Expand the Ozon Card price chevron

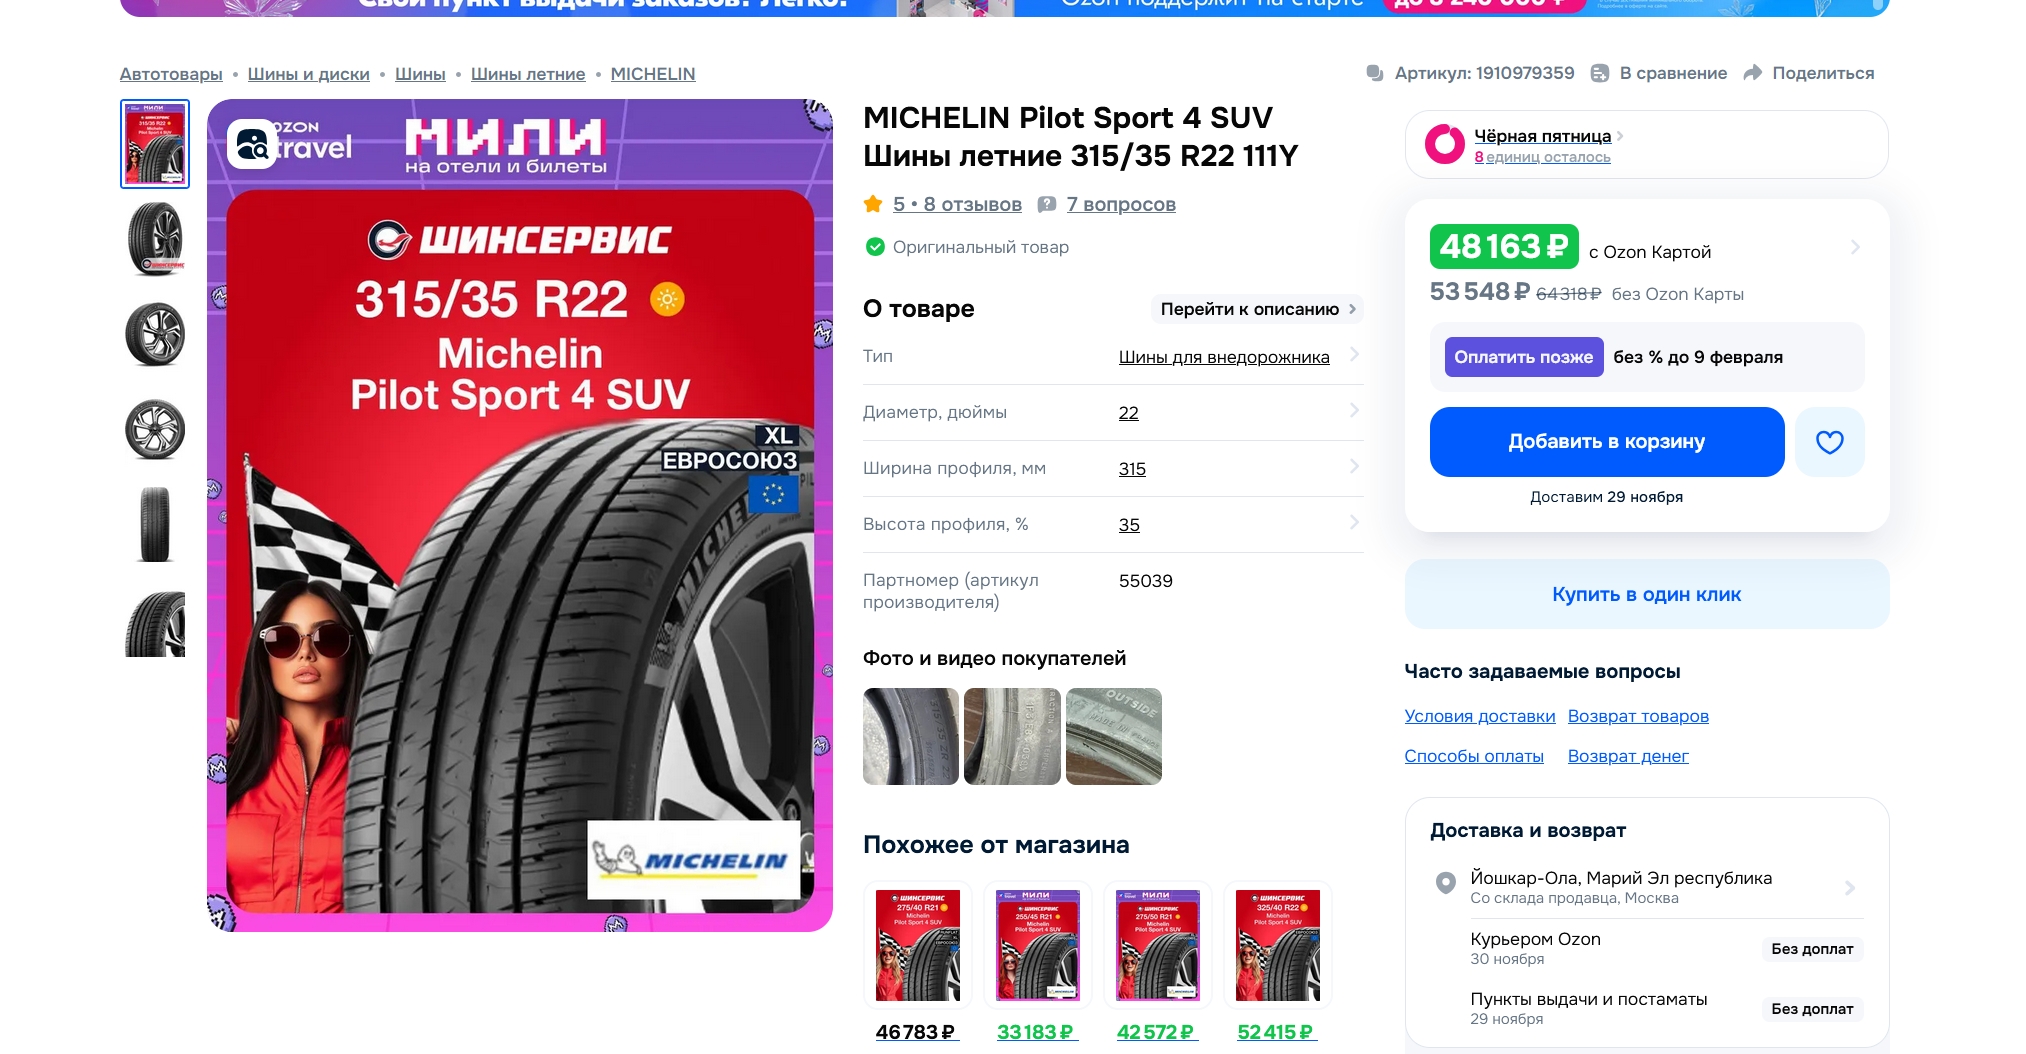1855,247
